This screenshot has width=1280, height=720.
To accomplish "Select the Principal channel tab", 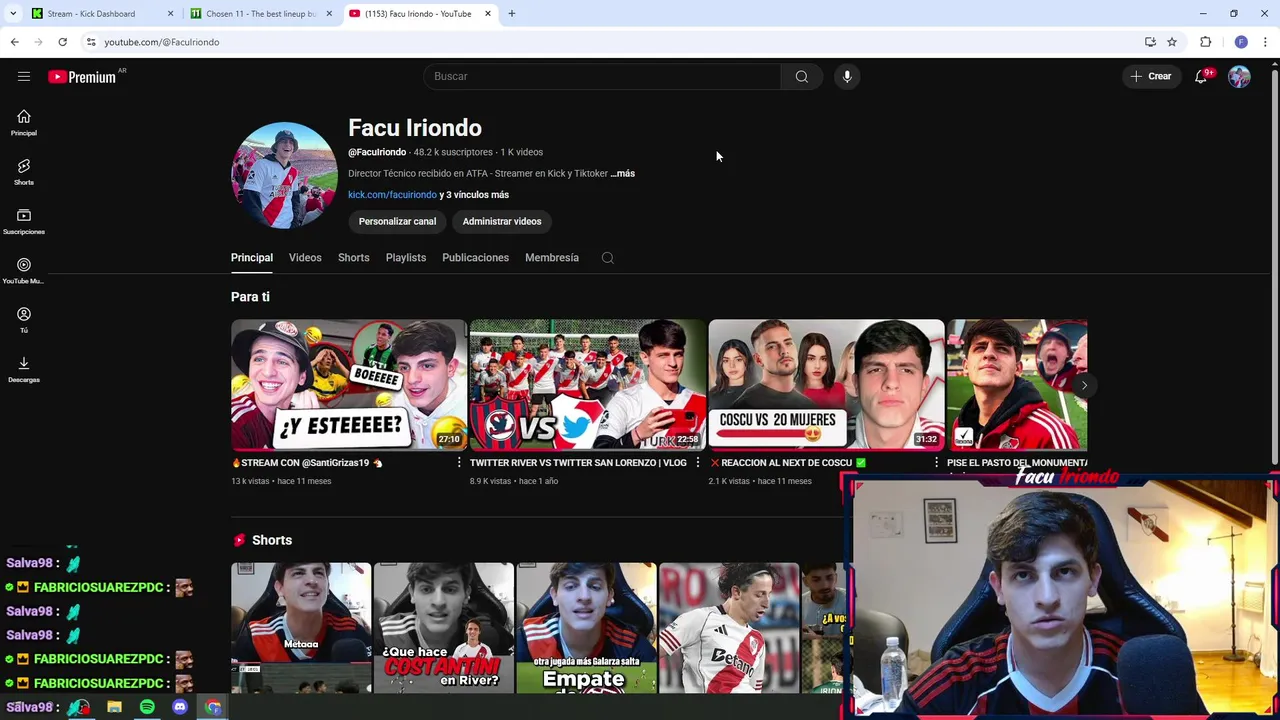I will 252,258.
